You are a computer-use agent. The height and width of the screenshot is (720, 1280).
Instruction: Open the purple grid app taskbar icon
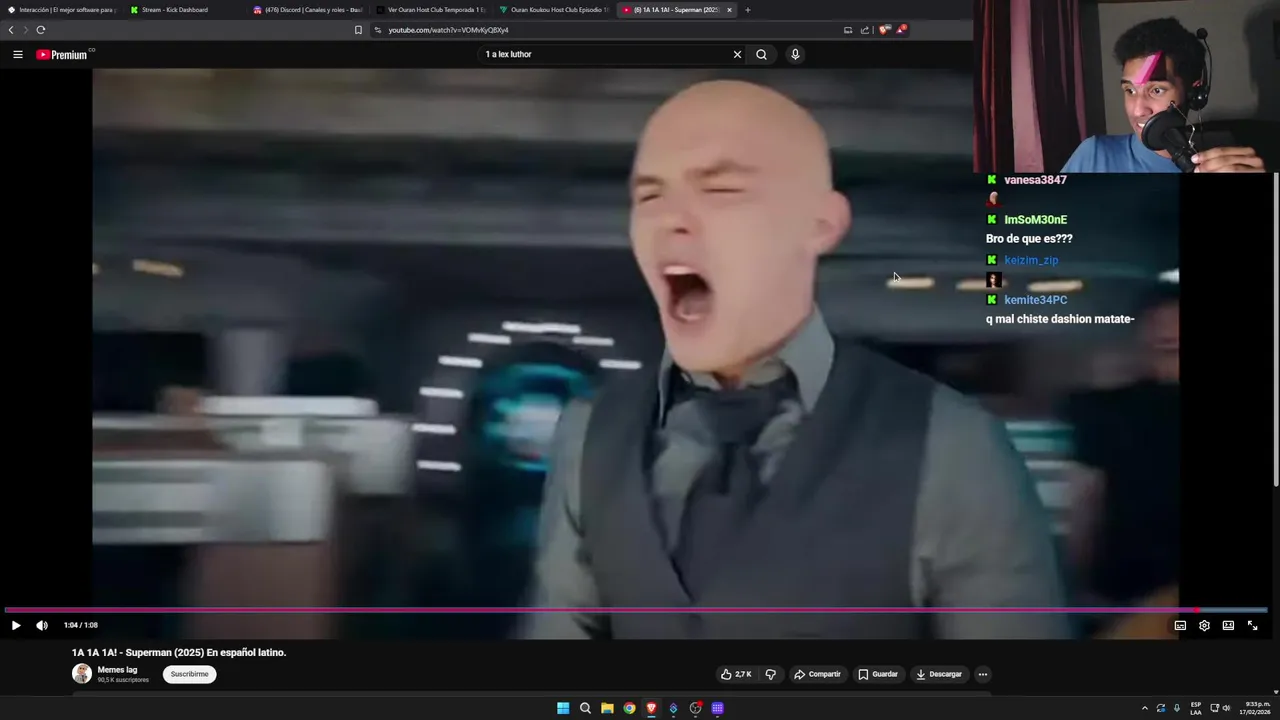(x=717, y=708)
